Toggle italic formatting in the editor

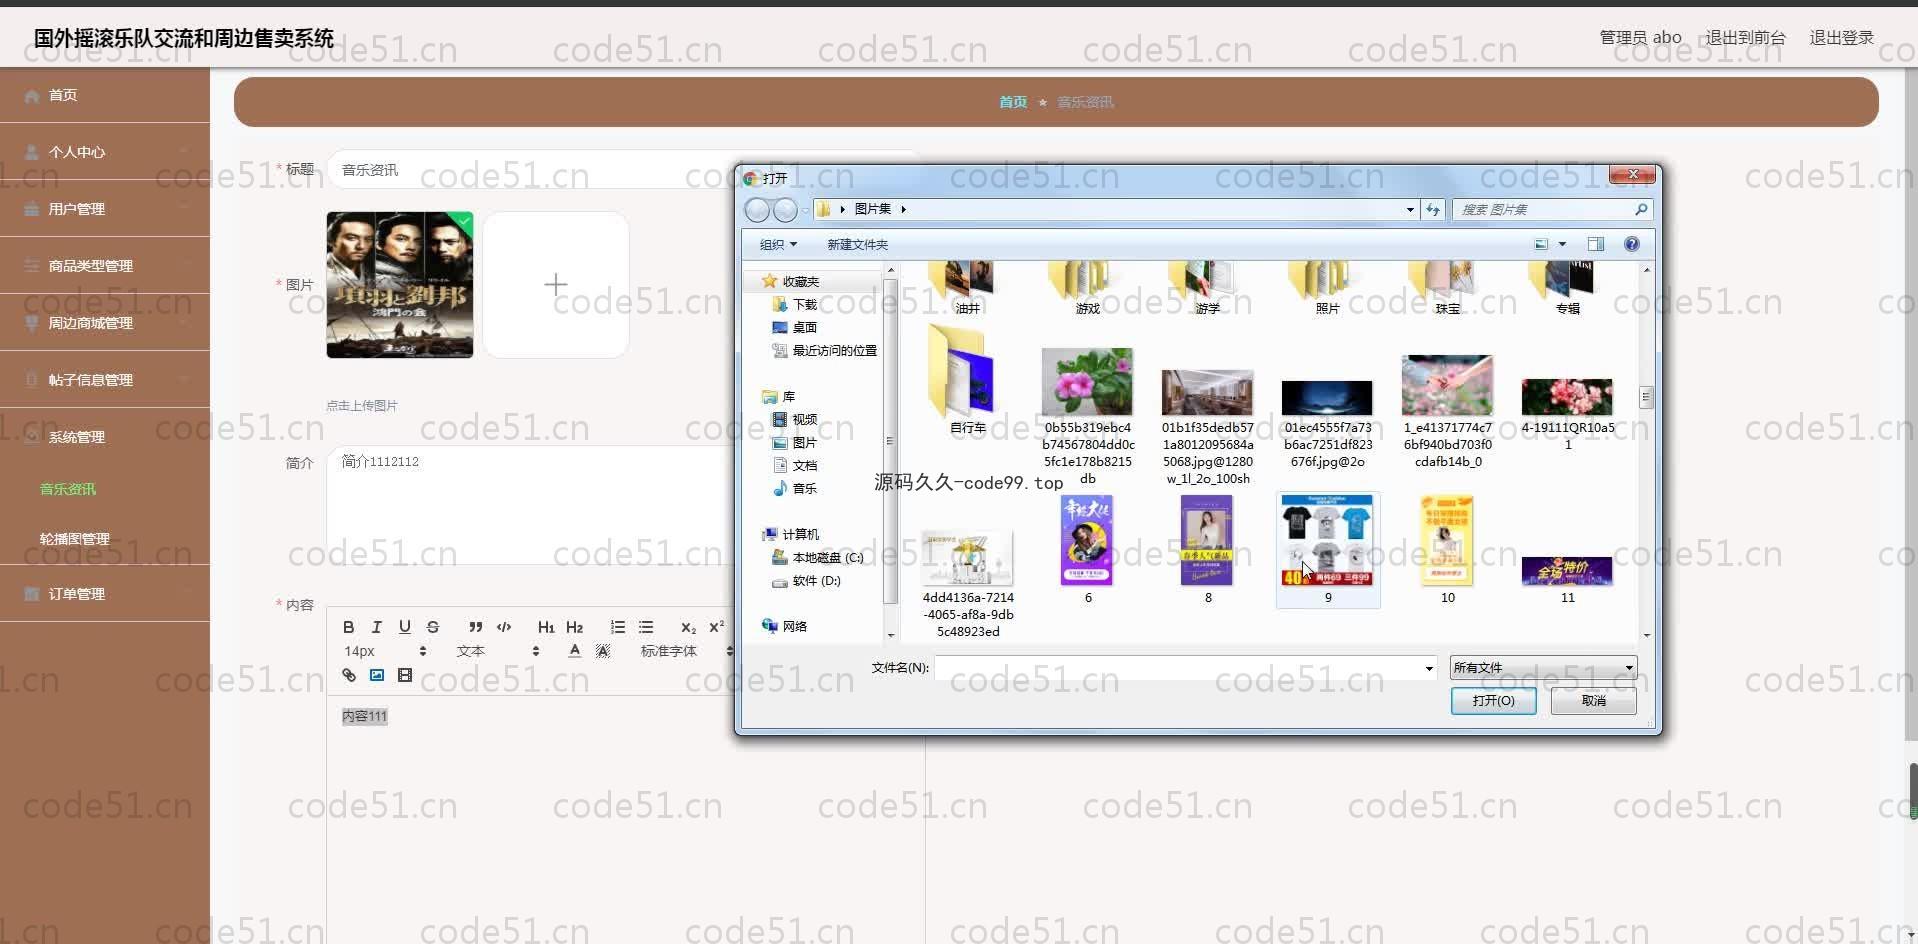pyautogui.click(x=376, y=627)
